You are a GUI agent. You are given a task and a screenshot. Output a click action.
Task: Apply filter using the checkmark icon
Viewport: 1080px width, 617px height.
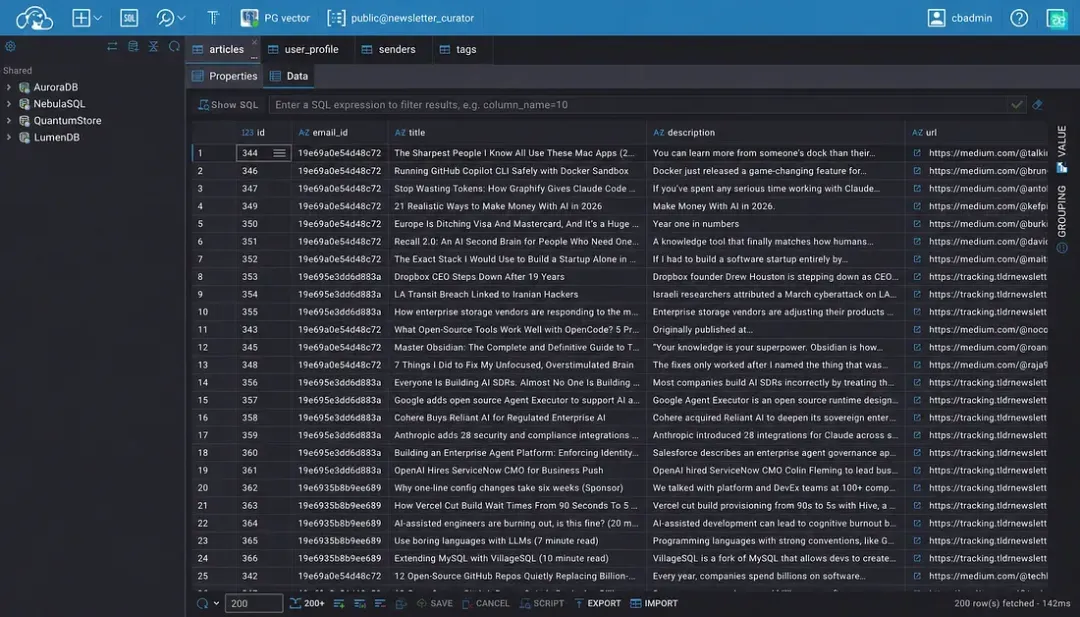(x=1016, y=105)
